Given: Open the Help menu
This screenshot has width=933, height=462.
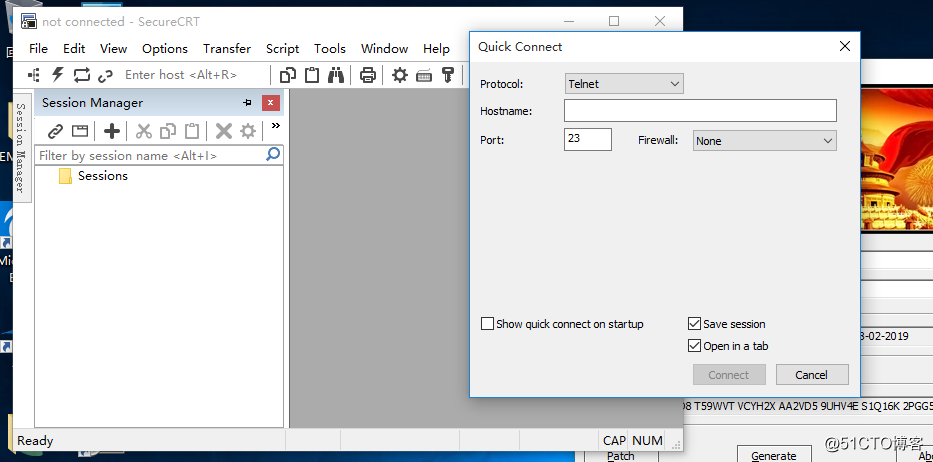Looking at the screenshot, I should click(436, 49).
